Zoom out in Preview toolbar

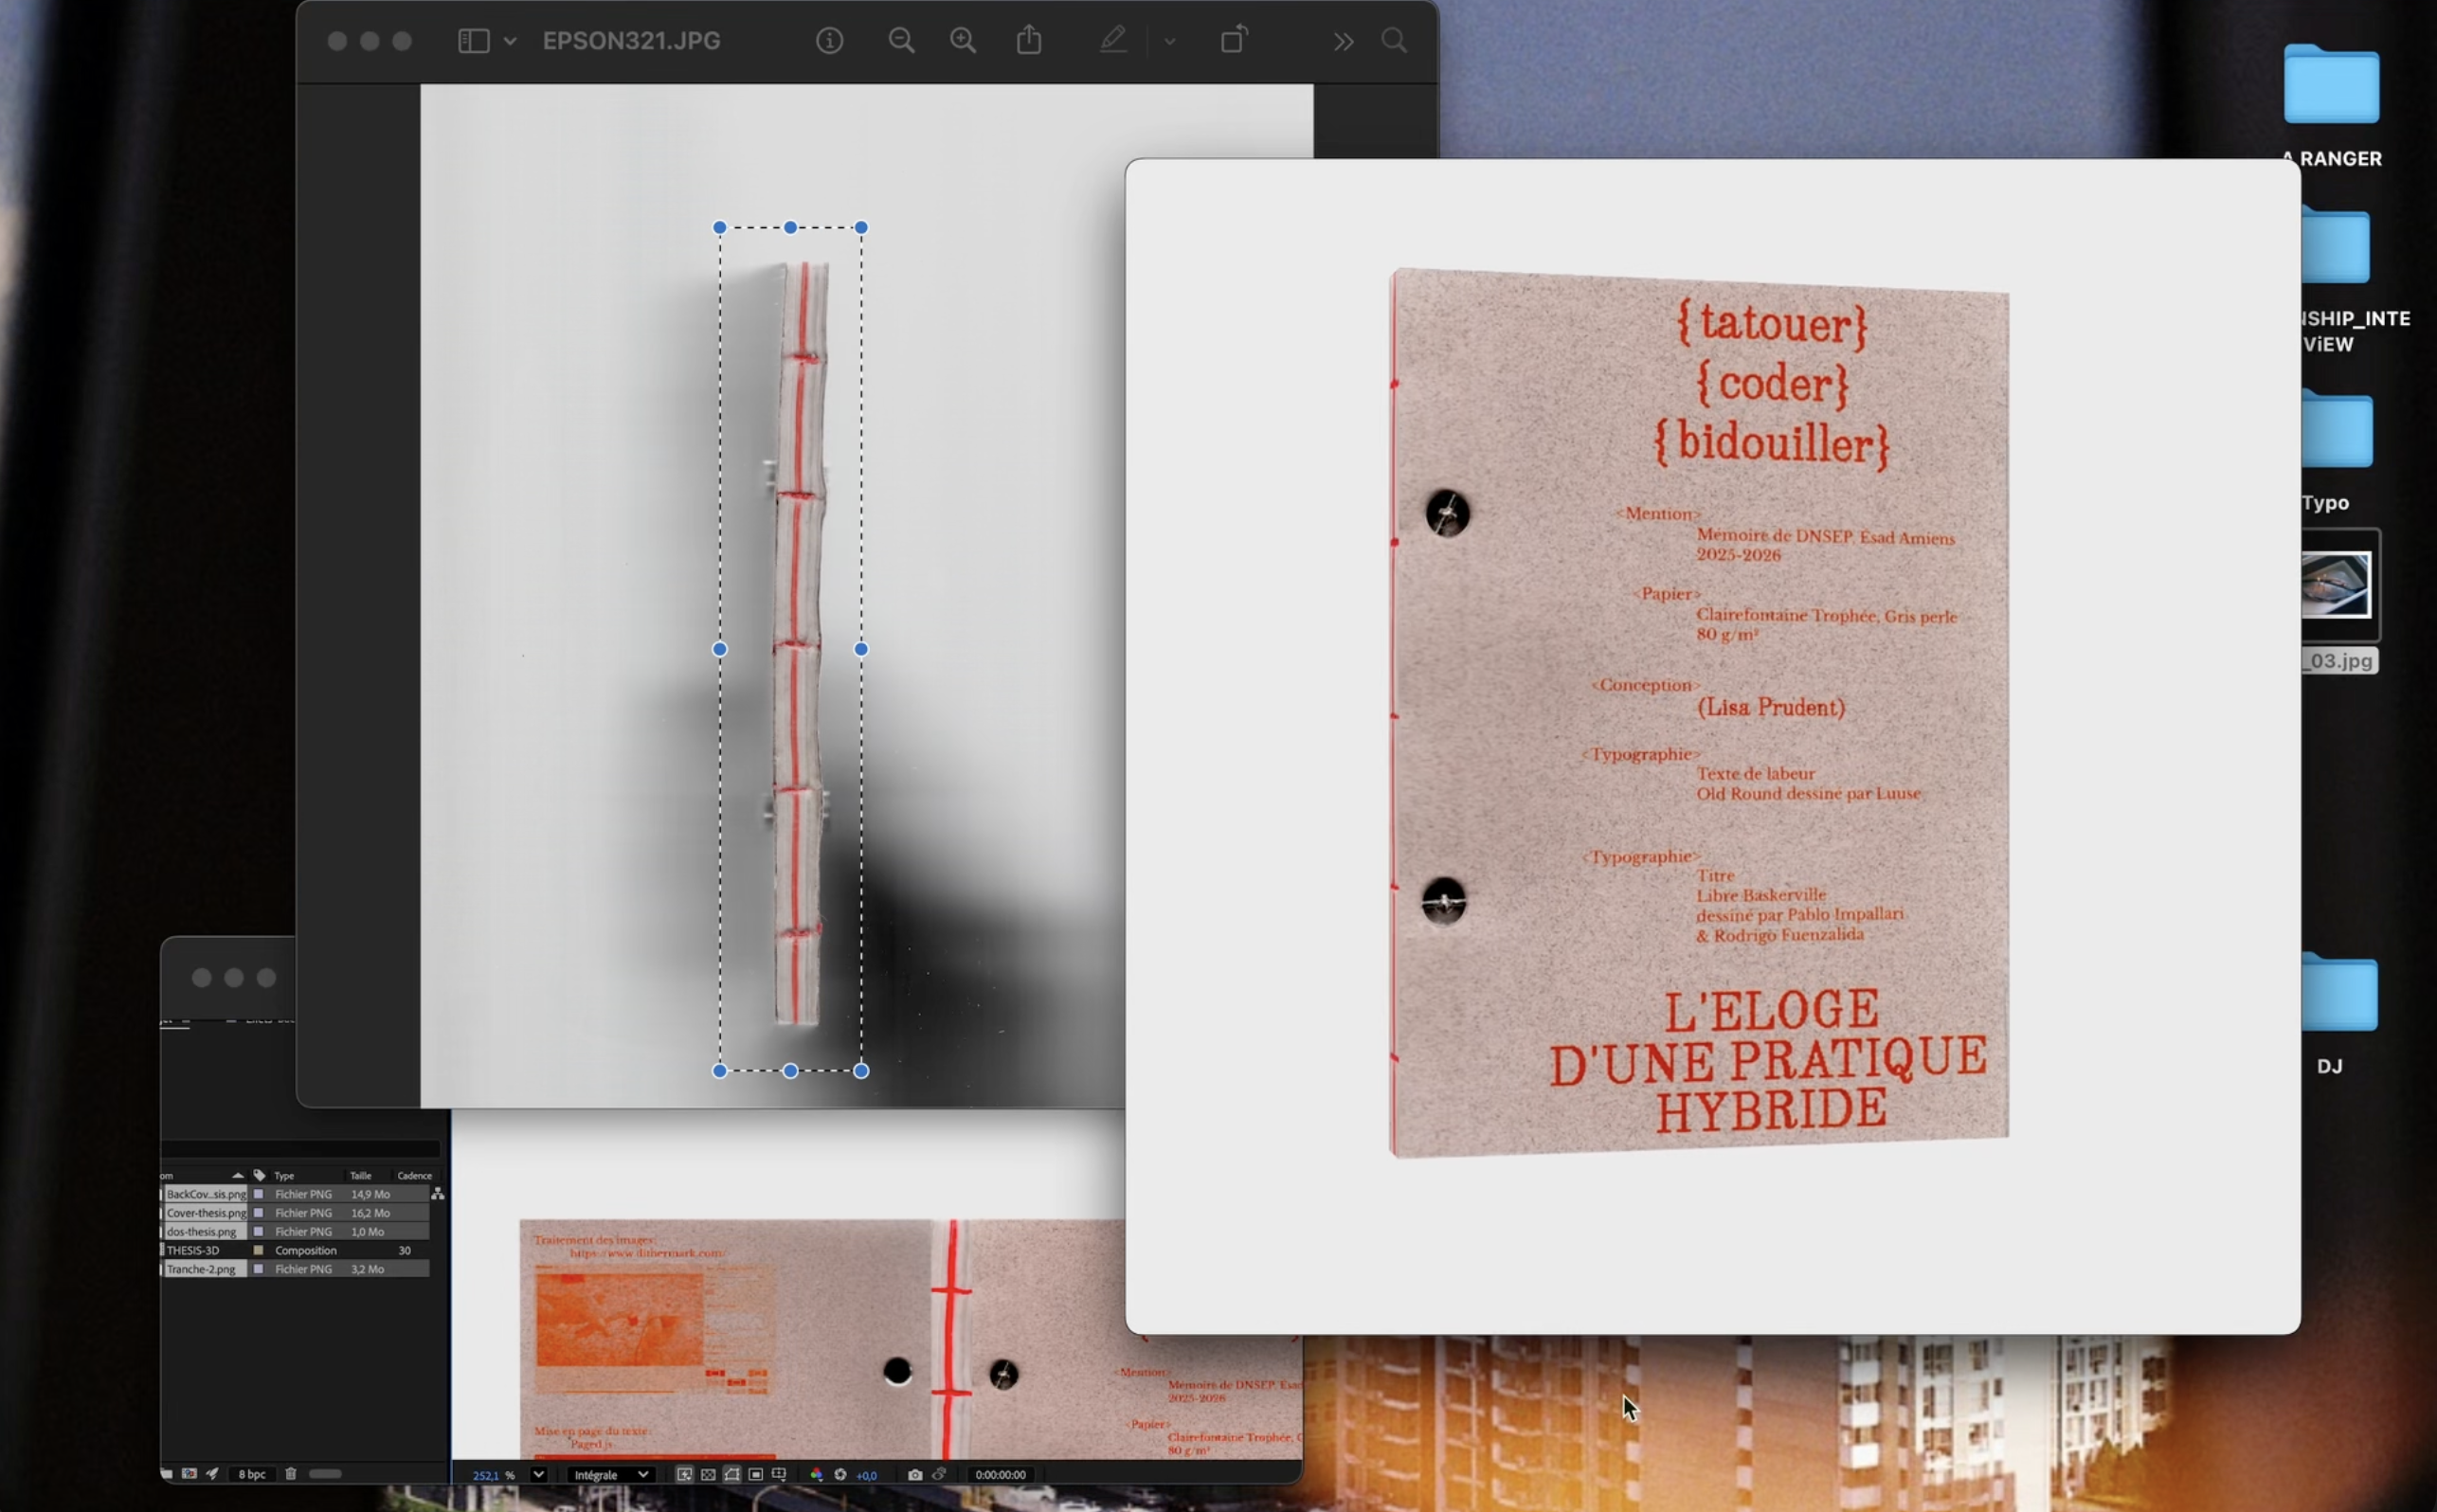pyautogui.click(x=901, y=40)
